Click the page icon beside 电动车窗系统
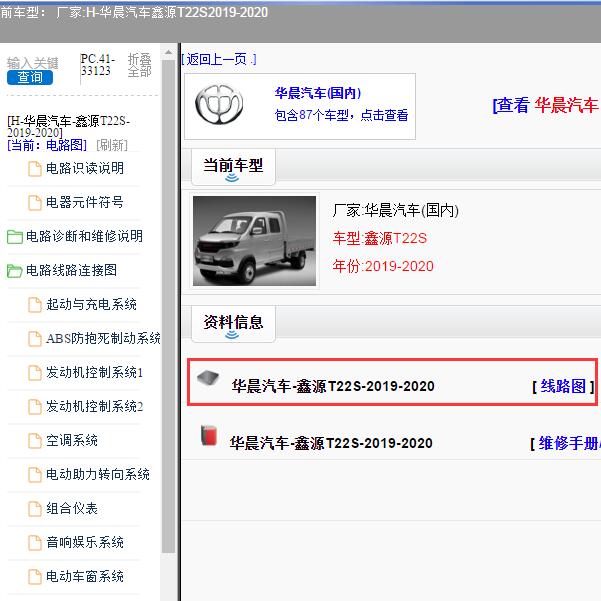The image size is (601, 601). (x=35, y=577)
